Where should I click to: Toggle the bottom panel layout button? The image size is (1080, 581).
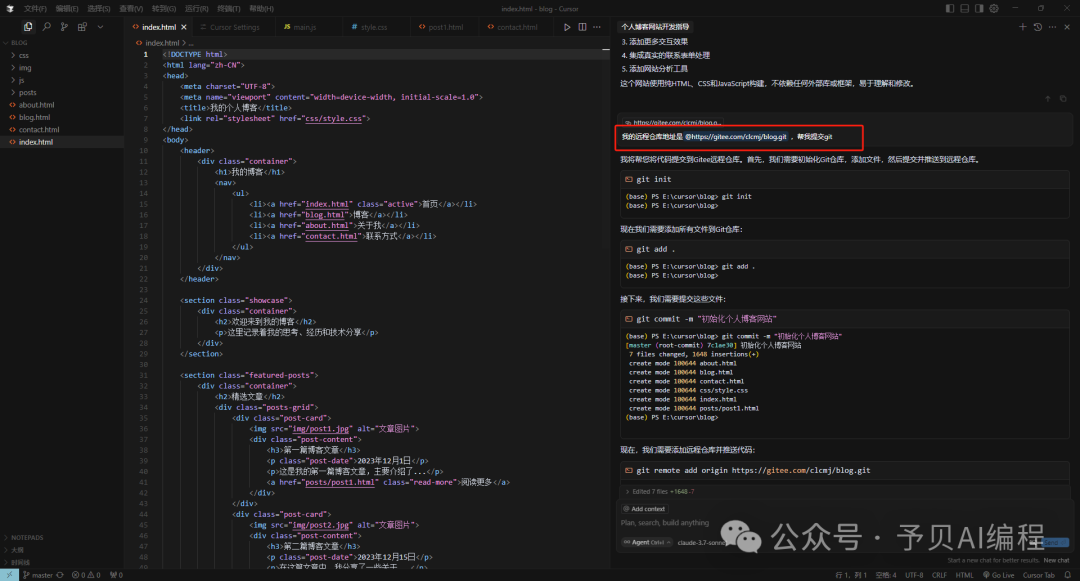coord(962,8)
